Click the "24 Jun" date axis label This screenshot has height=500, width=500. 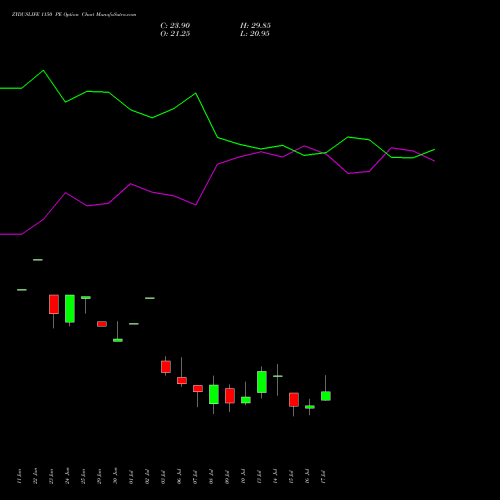(x=67, y=476)
